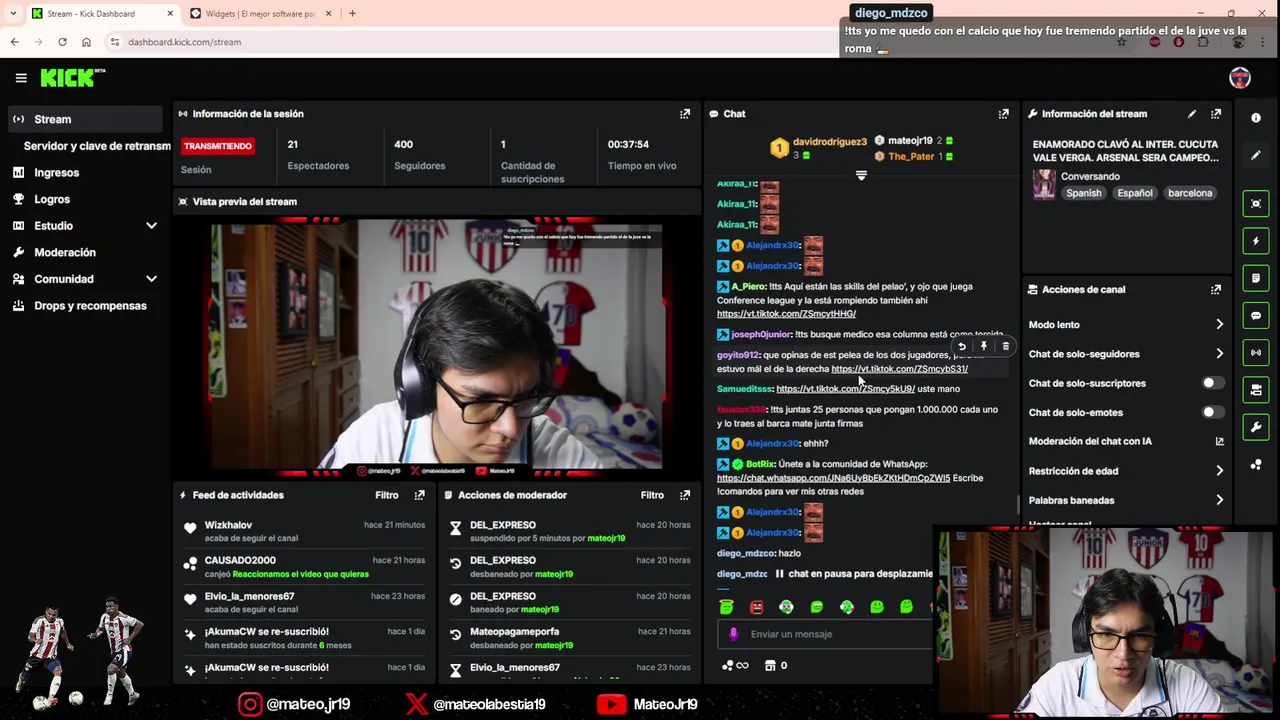Open the chat identity infinity icon

(735, 666)
